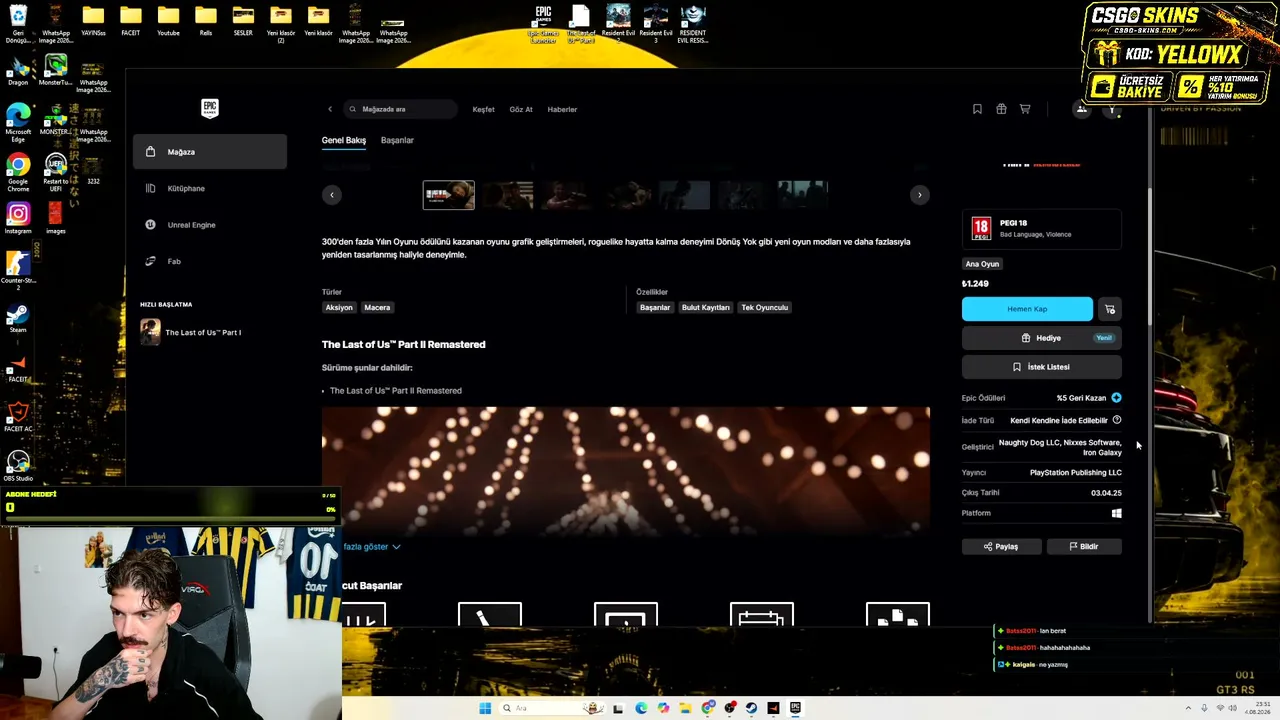Screen dimensions: 1280x720
Task: Click the Başarılar feature tag
Action: coord(655,308)
